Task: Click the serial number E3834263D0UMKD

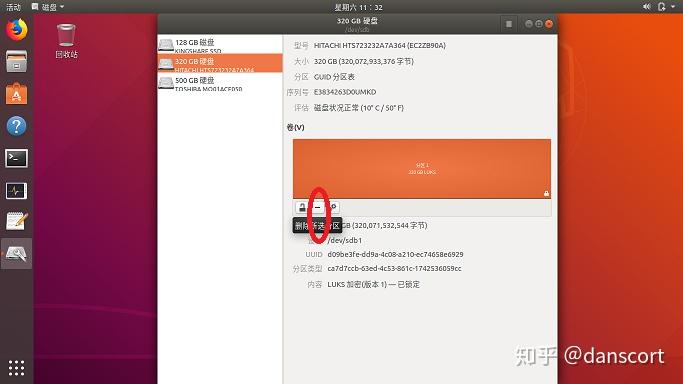Action: tap(345, 92)
